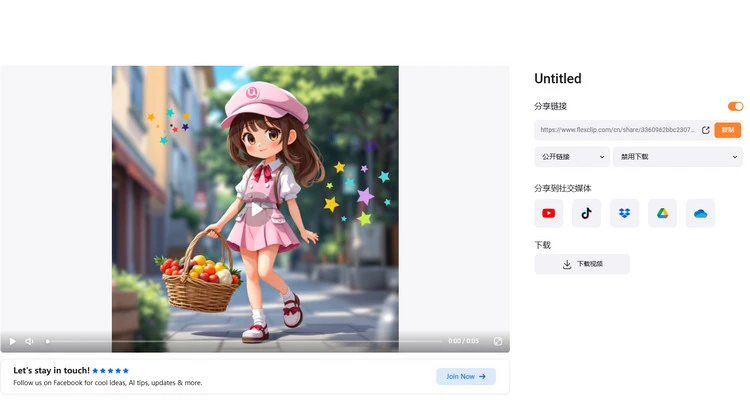
Task: Click the center play overlay on video
Action: coord(256,209)
